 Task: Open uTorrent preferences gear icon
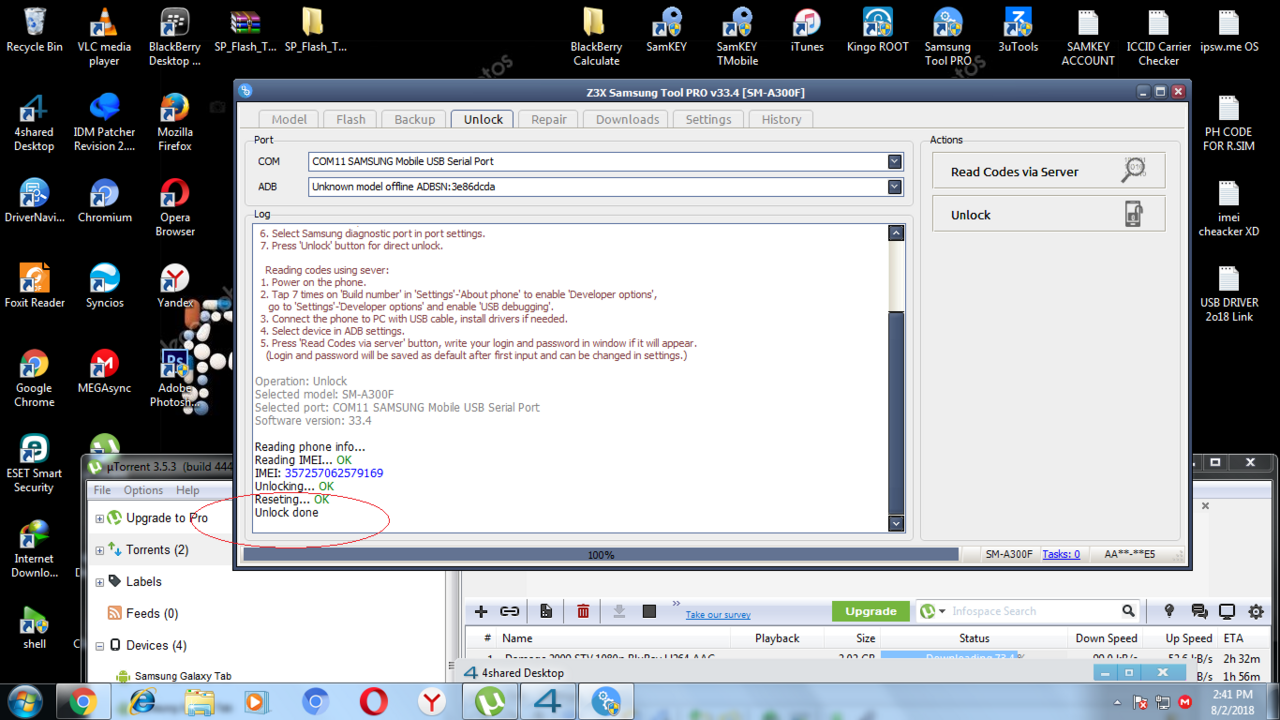point(1256,611)
